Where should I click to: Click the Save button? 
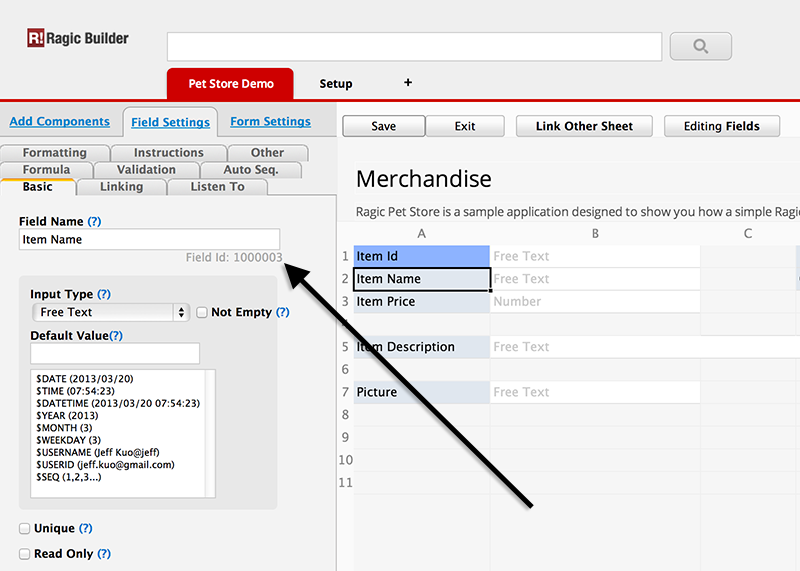click(384, 126)
